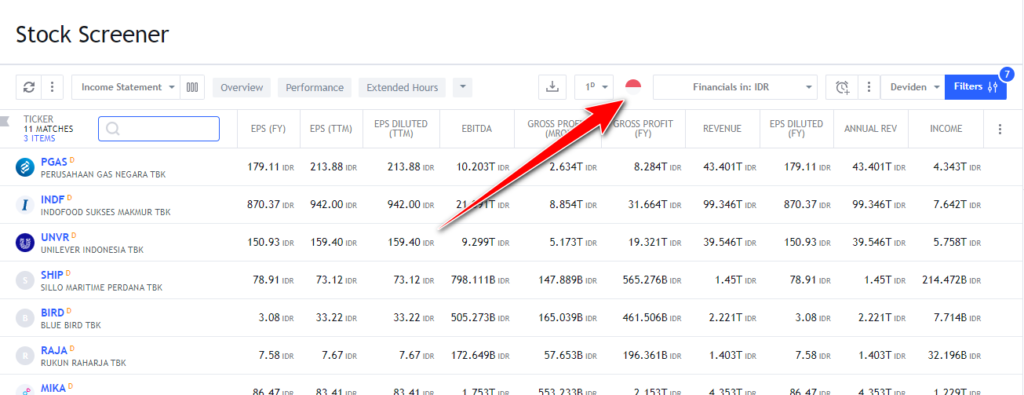Switch to the Performance tab
Viewport: 1024px width, 395px height.
(x=314, y=87)
